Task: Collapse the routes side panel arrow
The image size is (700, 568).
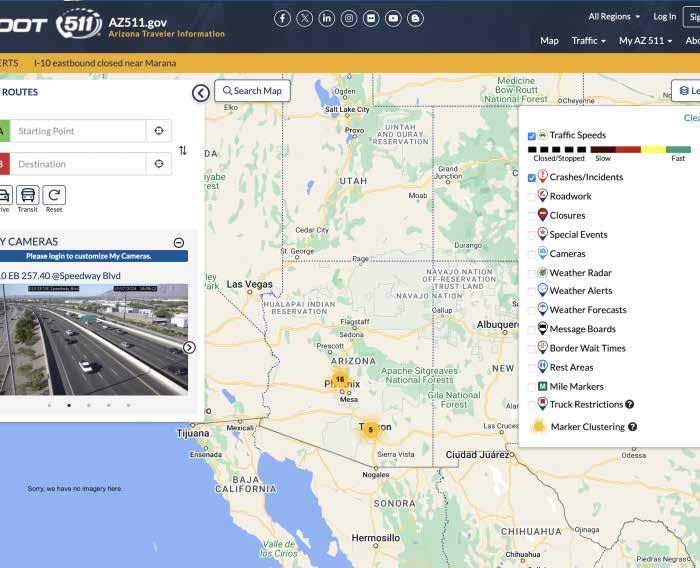Action: click(201, 93)
